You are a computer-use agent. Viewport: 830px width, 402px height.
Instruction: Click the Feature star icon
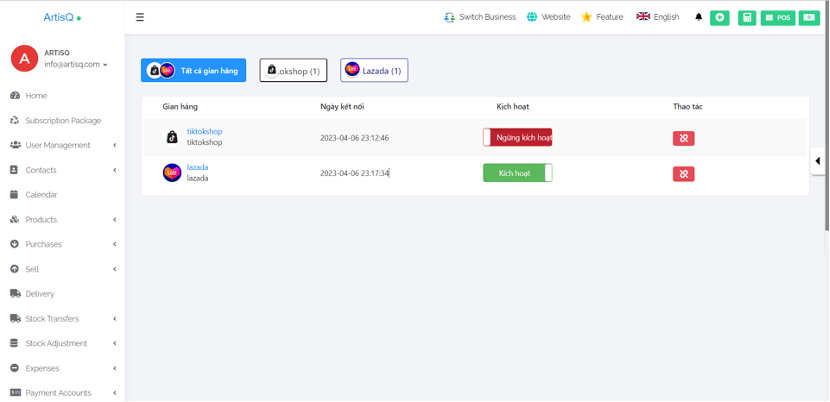pyautogui.click(x=587, y=17)
